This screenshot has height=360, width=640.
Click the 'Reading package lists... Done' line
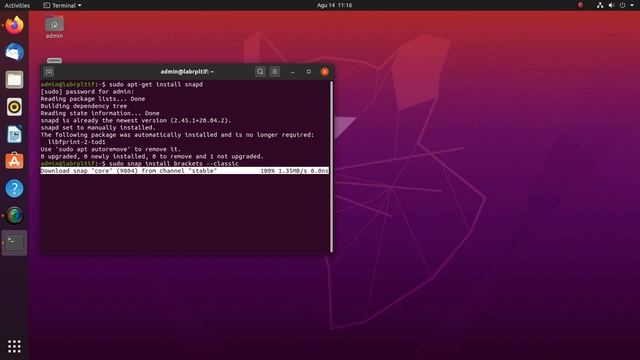click(x=93, y=99)
